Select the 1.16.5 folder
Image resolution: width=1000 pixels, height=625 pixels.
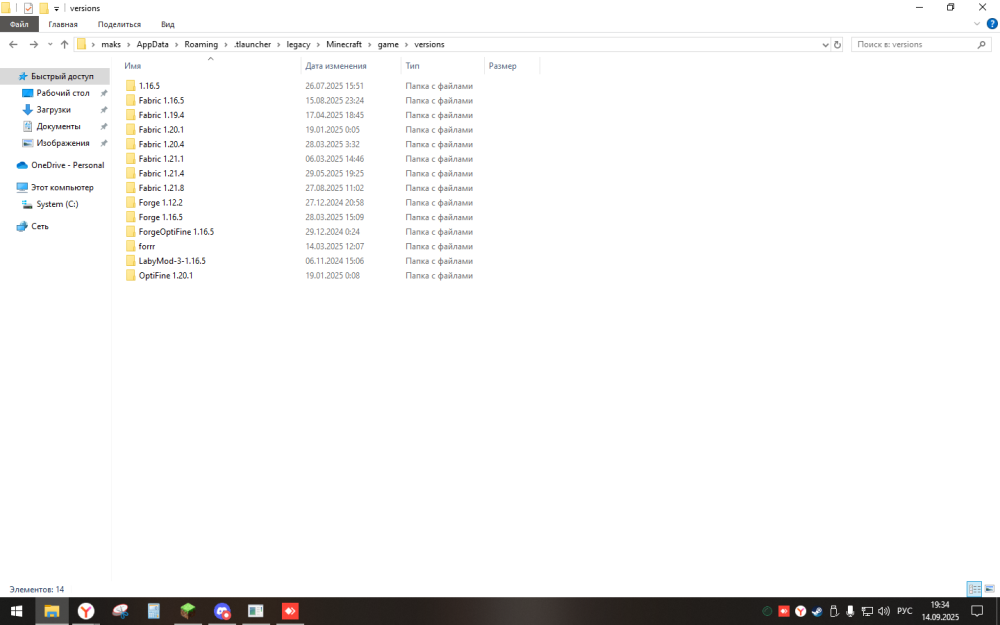149,85
